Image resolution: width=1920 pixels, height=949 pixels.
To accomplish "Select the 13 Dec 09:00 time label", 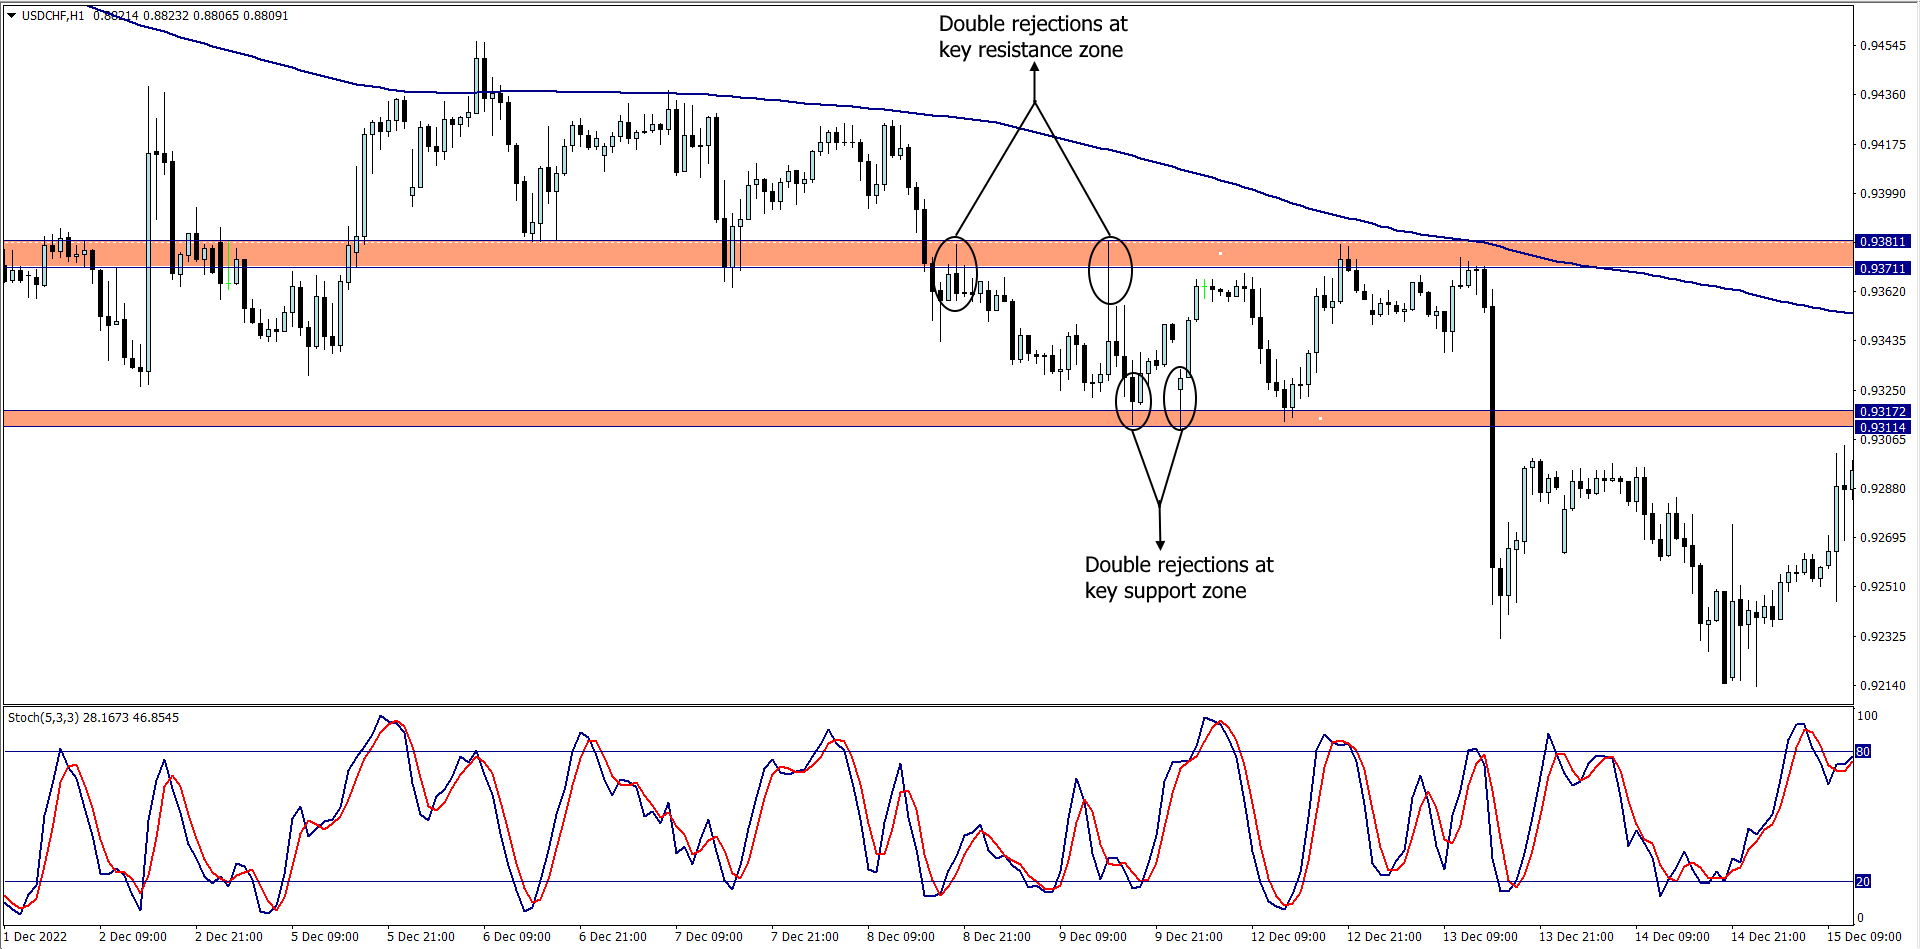I will 1480,937.
